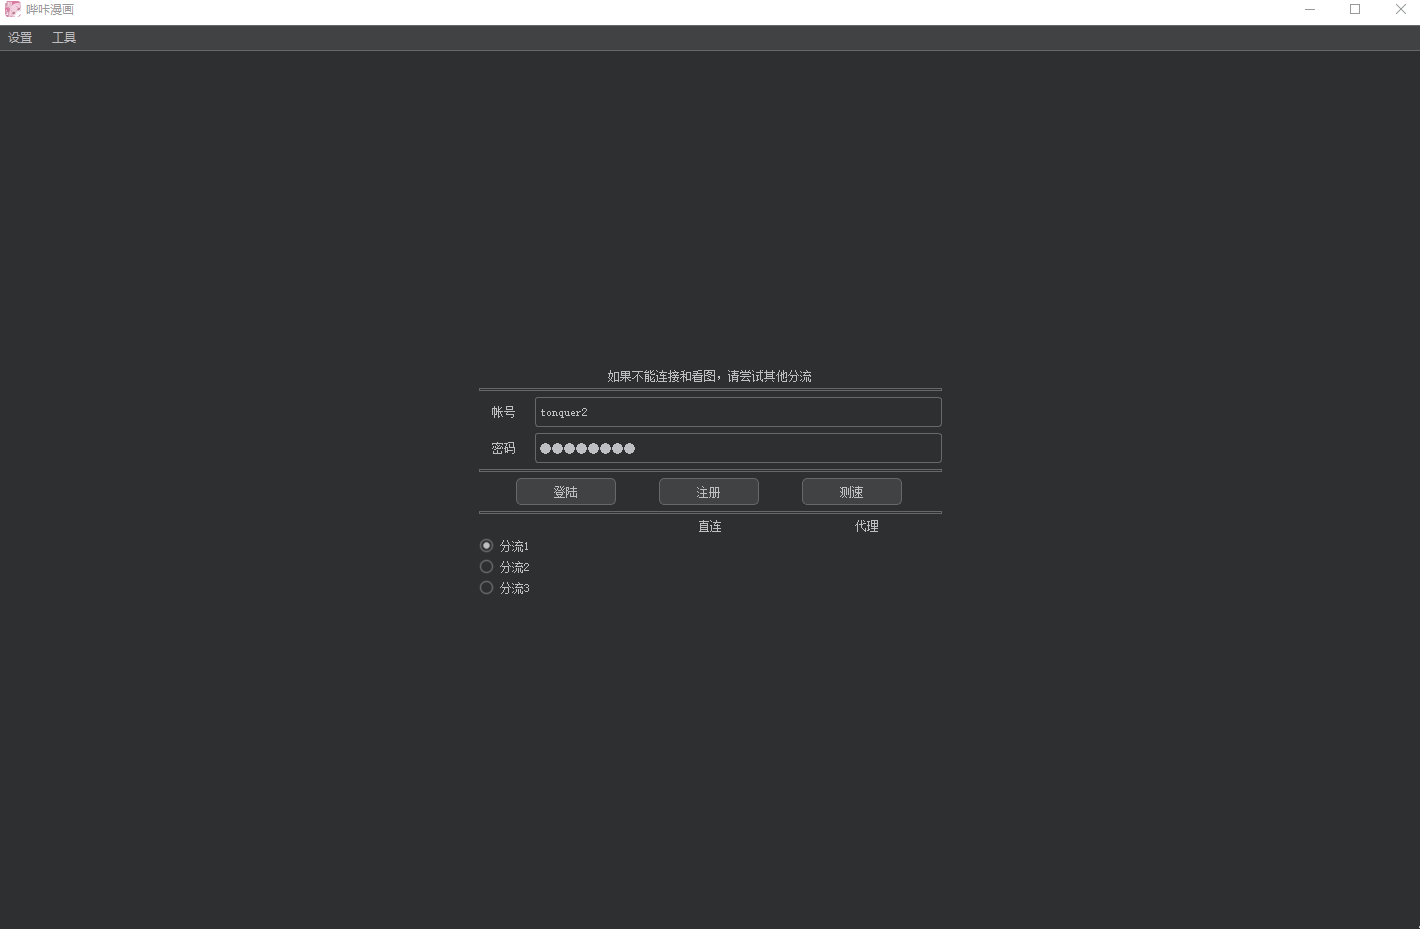
Task: Click the 登陆 login button
Action: pos(566,492)
